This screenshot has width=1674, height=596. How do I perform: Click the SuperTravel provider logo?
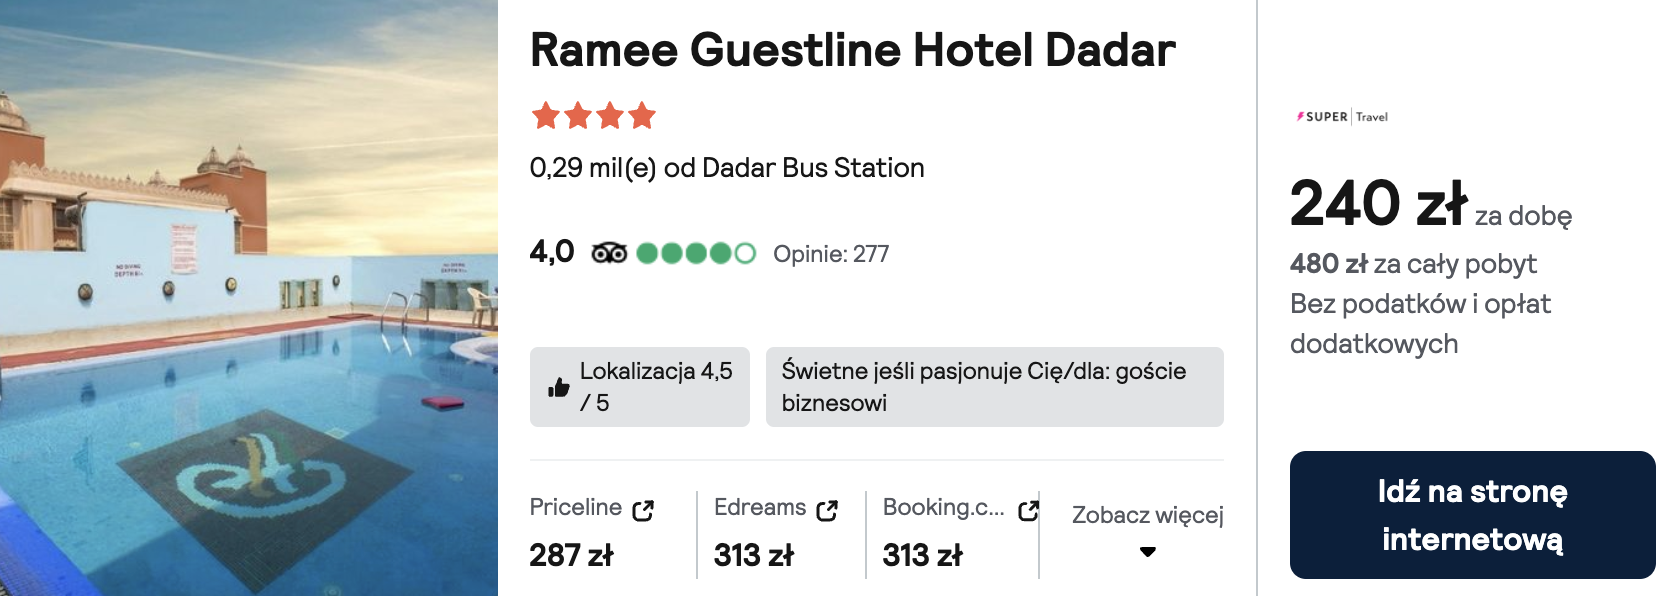click(1342, 117)
